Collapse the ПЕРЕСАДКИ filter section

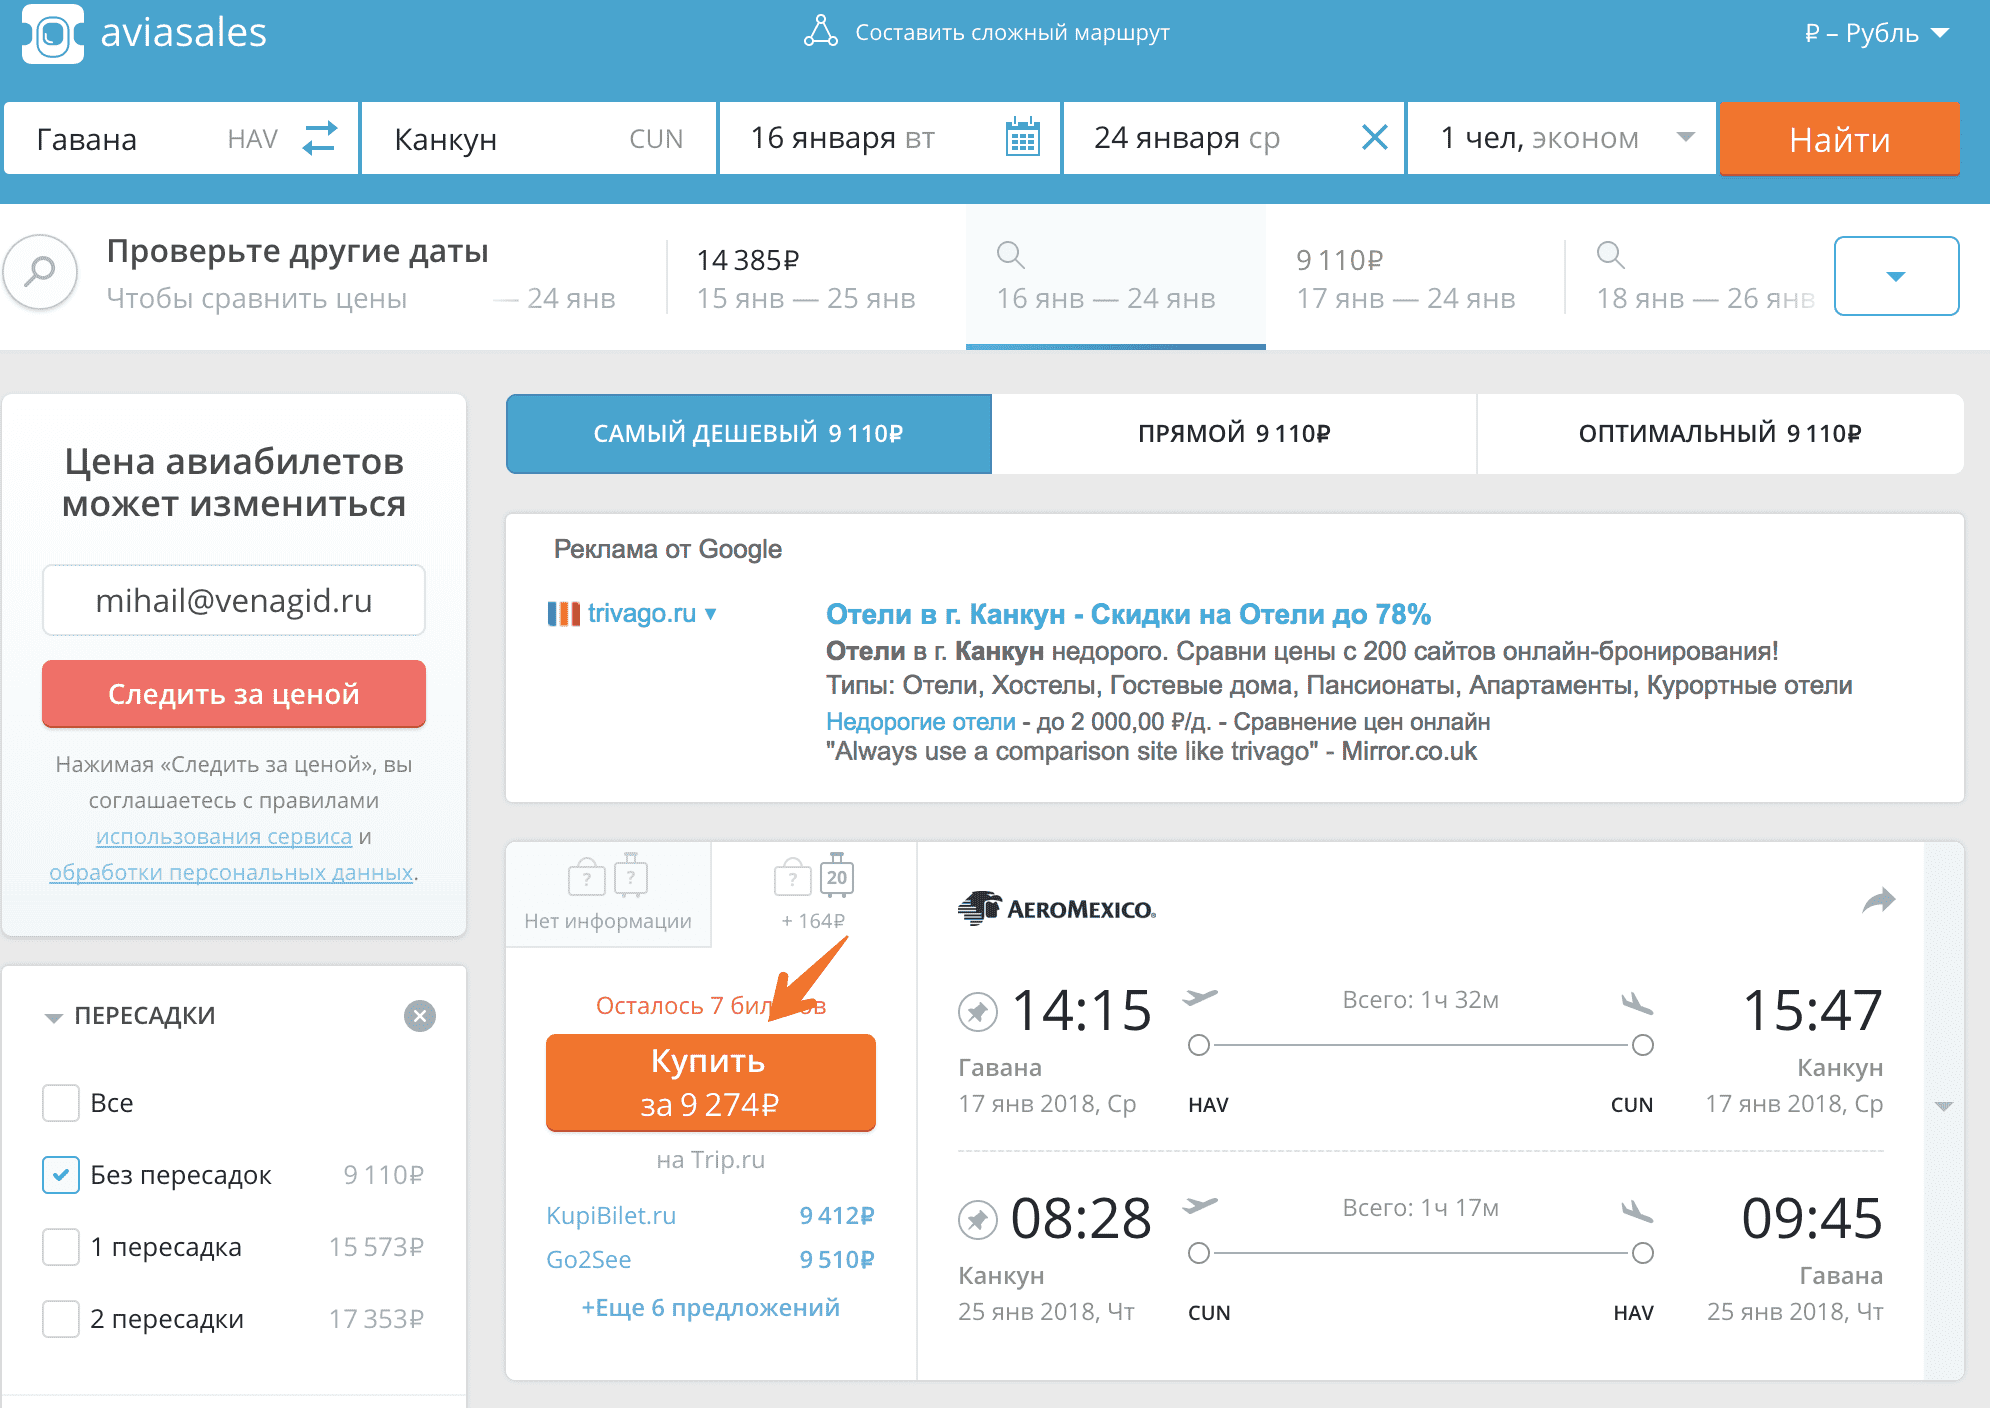pyautogui.click(x=54, y=1017)
